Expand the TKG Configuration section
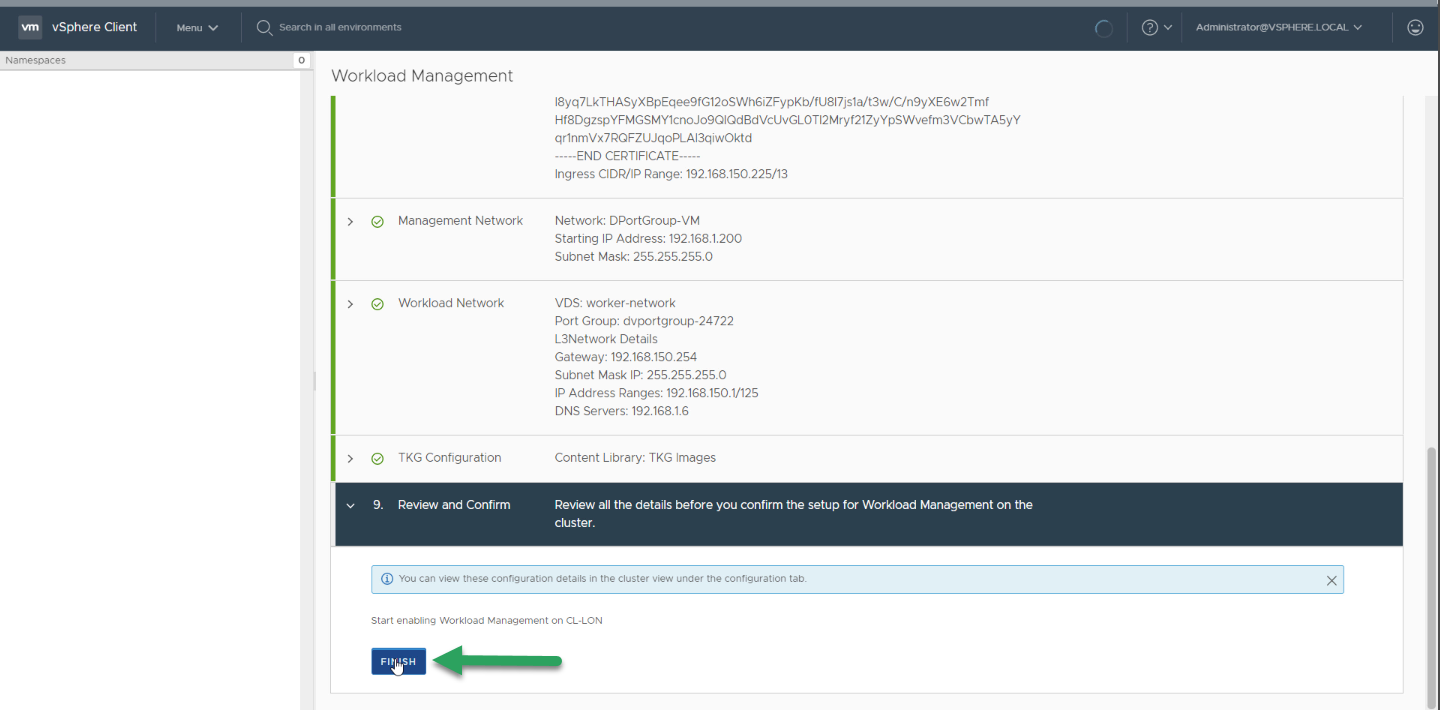The height and width of the screenshot is (710, 1440). 350,459
